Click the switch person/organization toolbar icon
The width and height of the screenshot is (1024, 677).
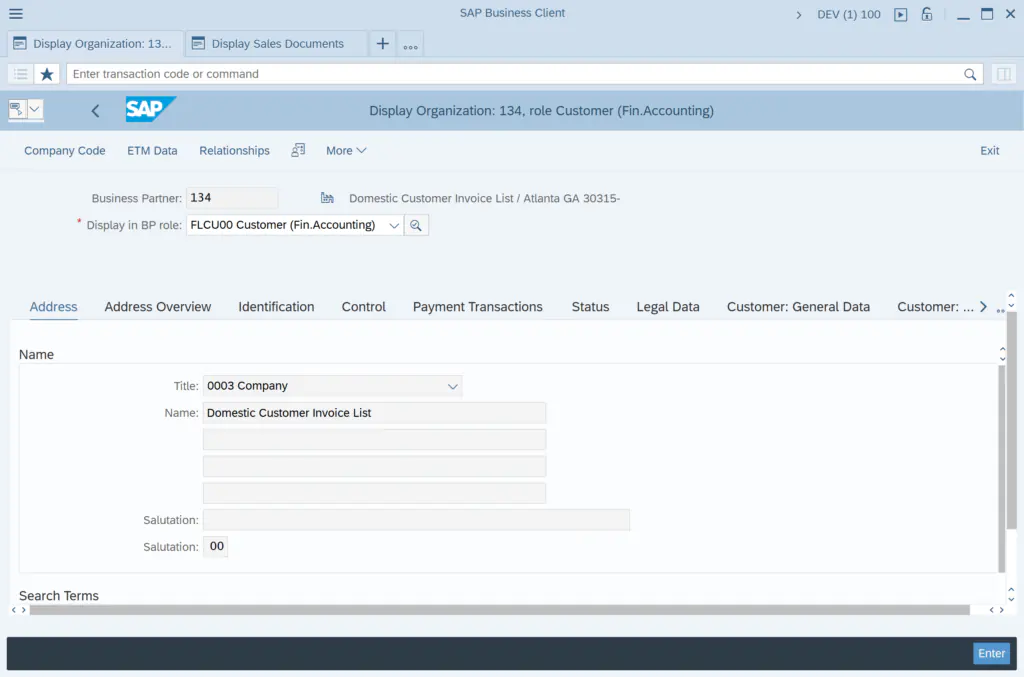coord(298,150)
